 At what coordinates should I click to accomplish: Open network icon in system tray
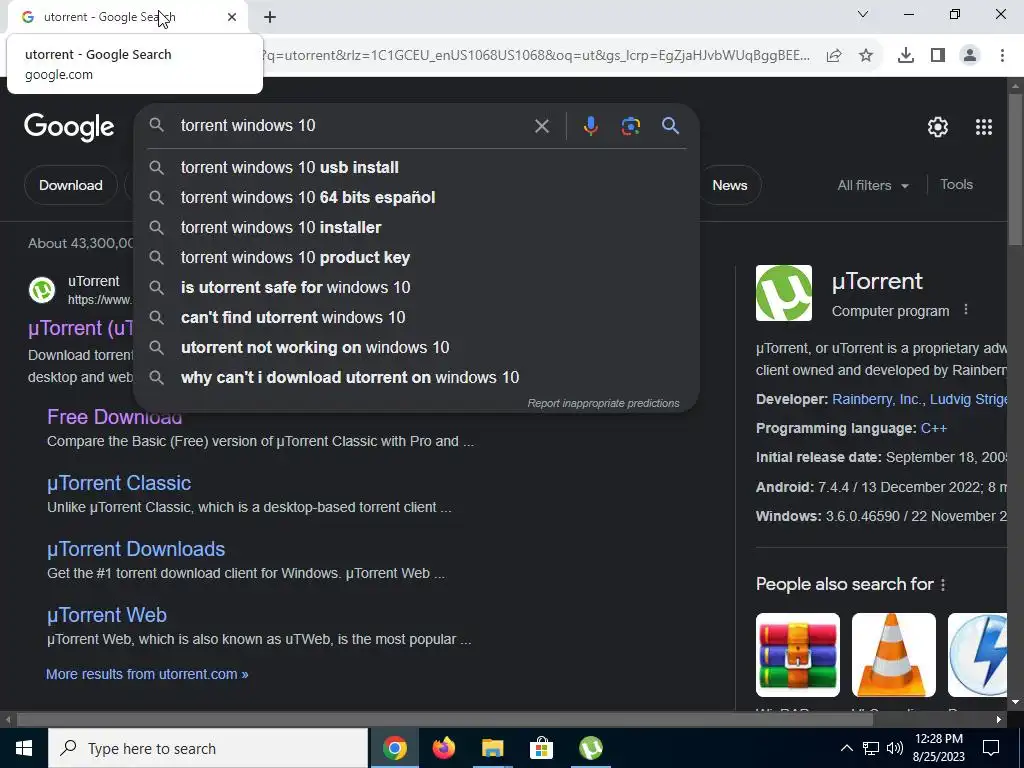[x=871, y=748]
